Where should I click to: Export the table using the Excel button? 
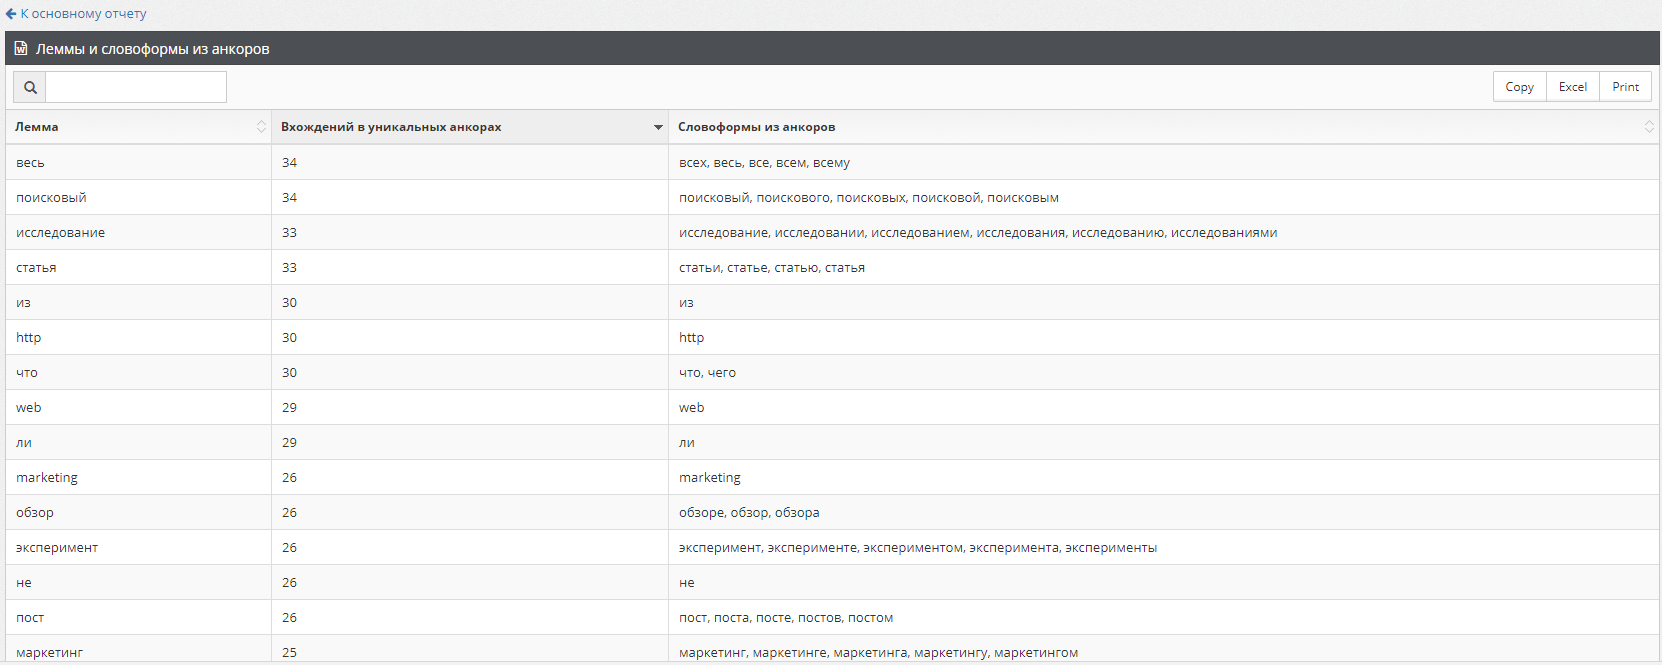1572,87
